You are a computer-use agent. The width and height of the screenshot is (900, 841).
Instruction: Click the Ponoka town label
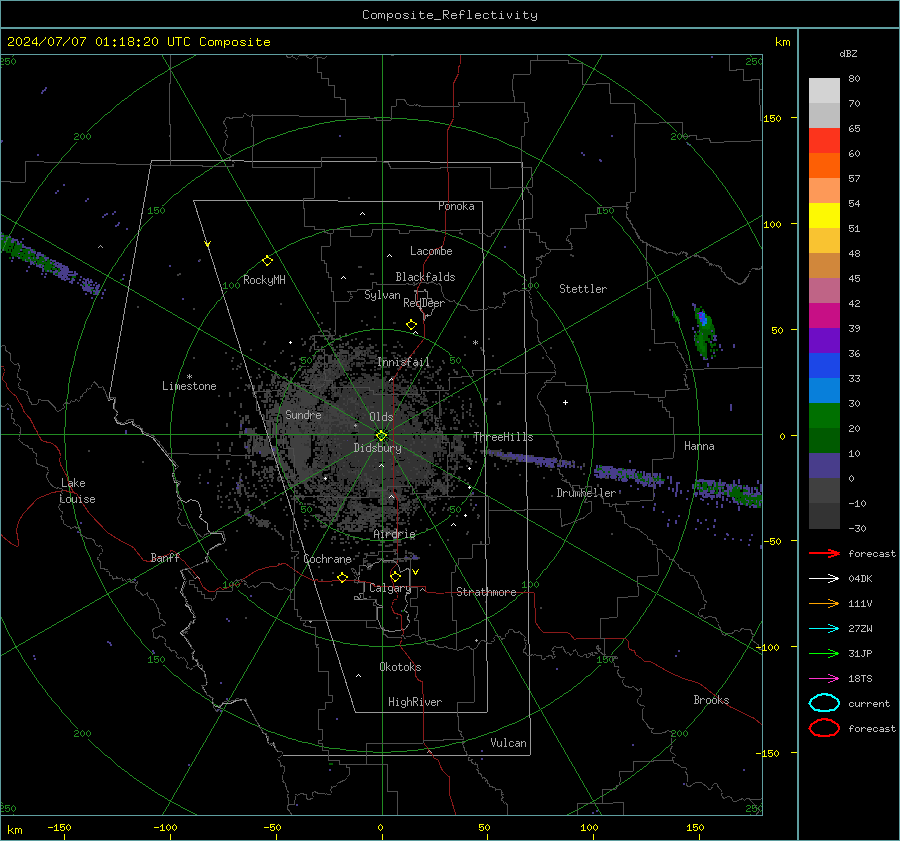click(x=456, y=206)
